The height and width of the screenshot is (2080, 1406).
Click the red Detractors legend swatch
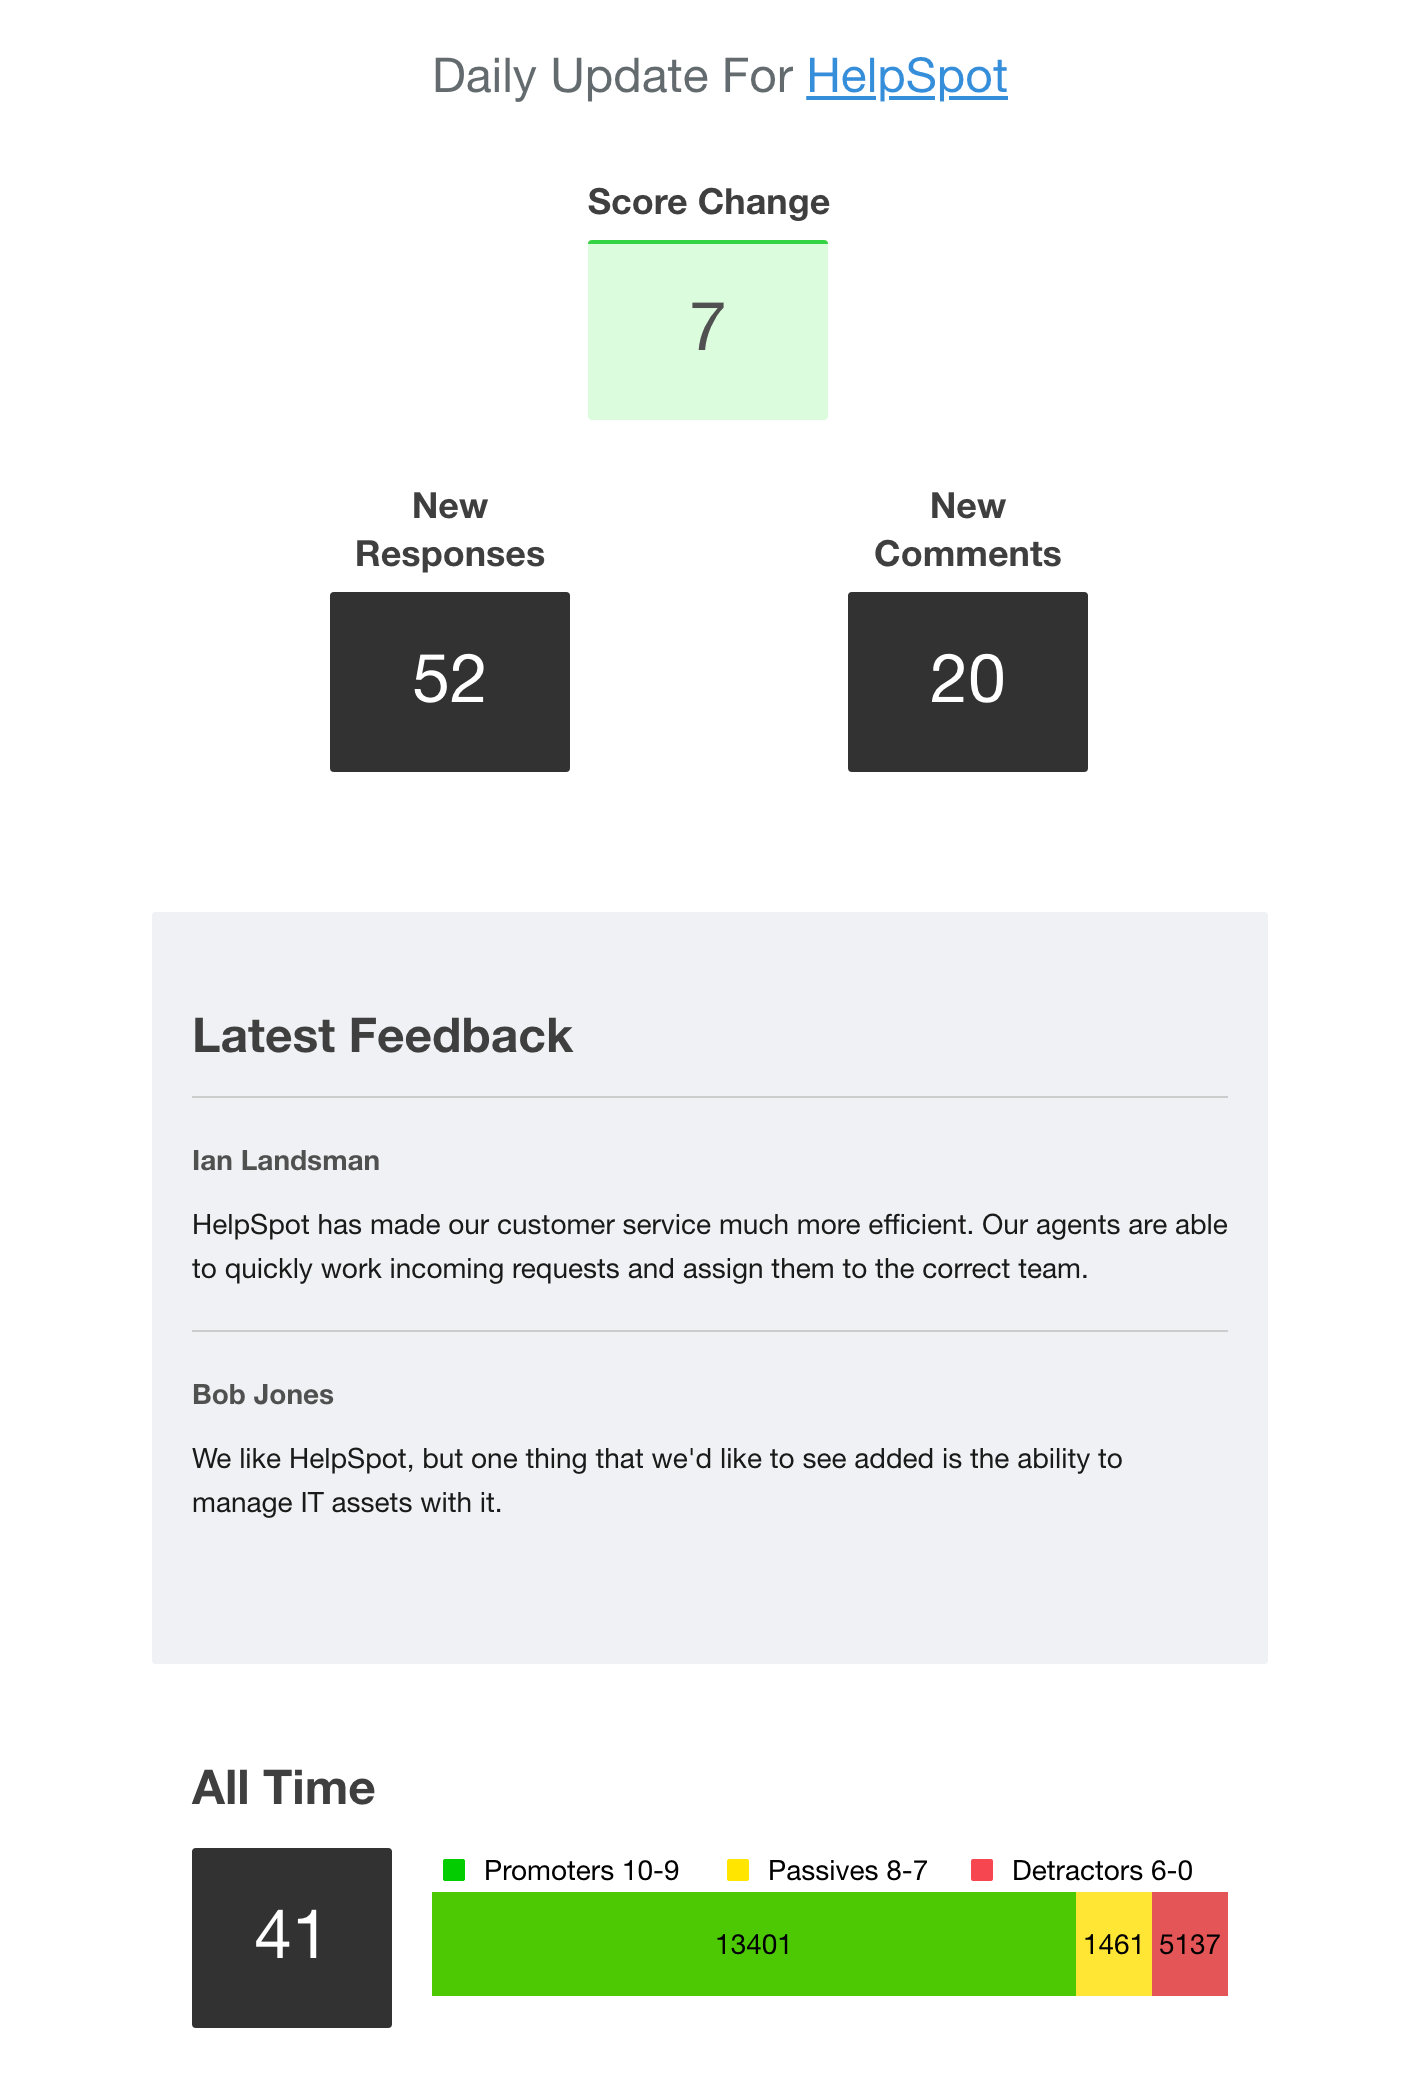(x=982, y=1870)
